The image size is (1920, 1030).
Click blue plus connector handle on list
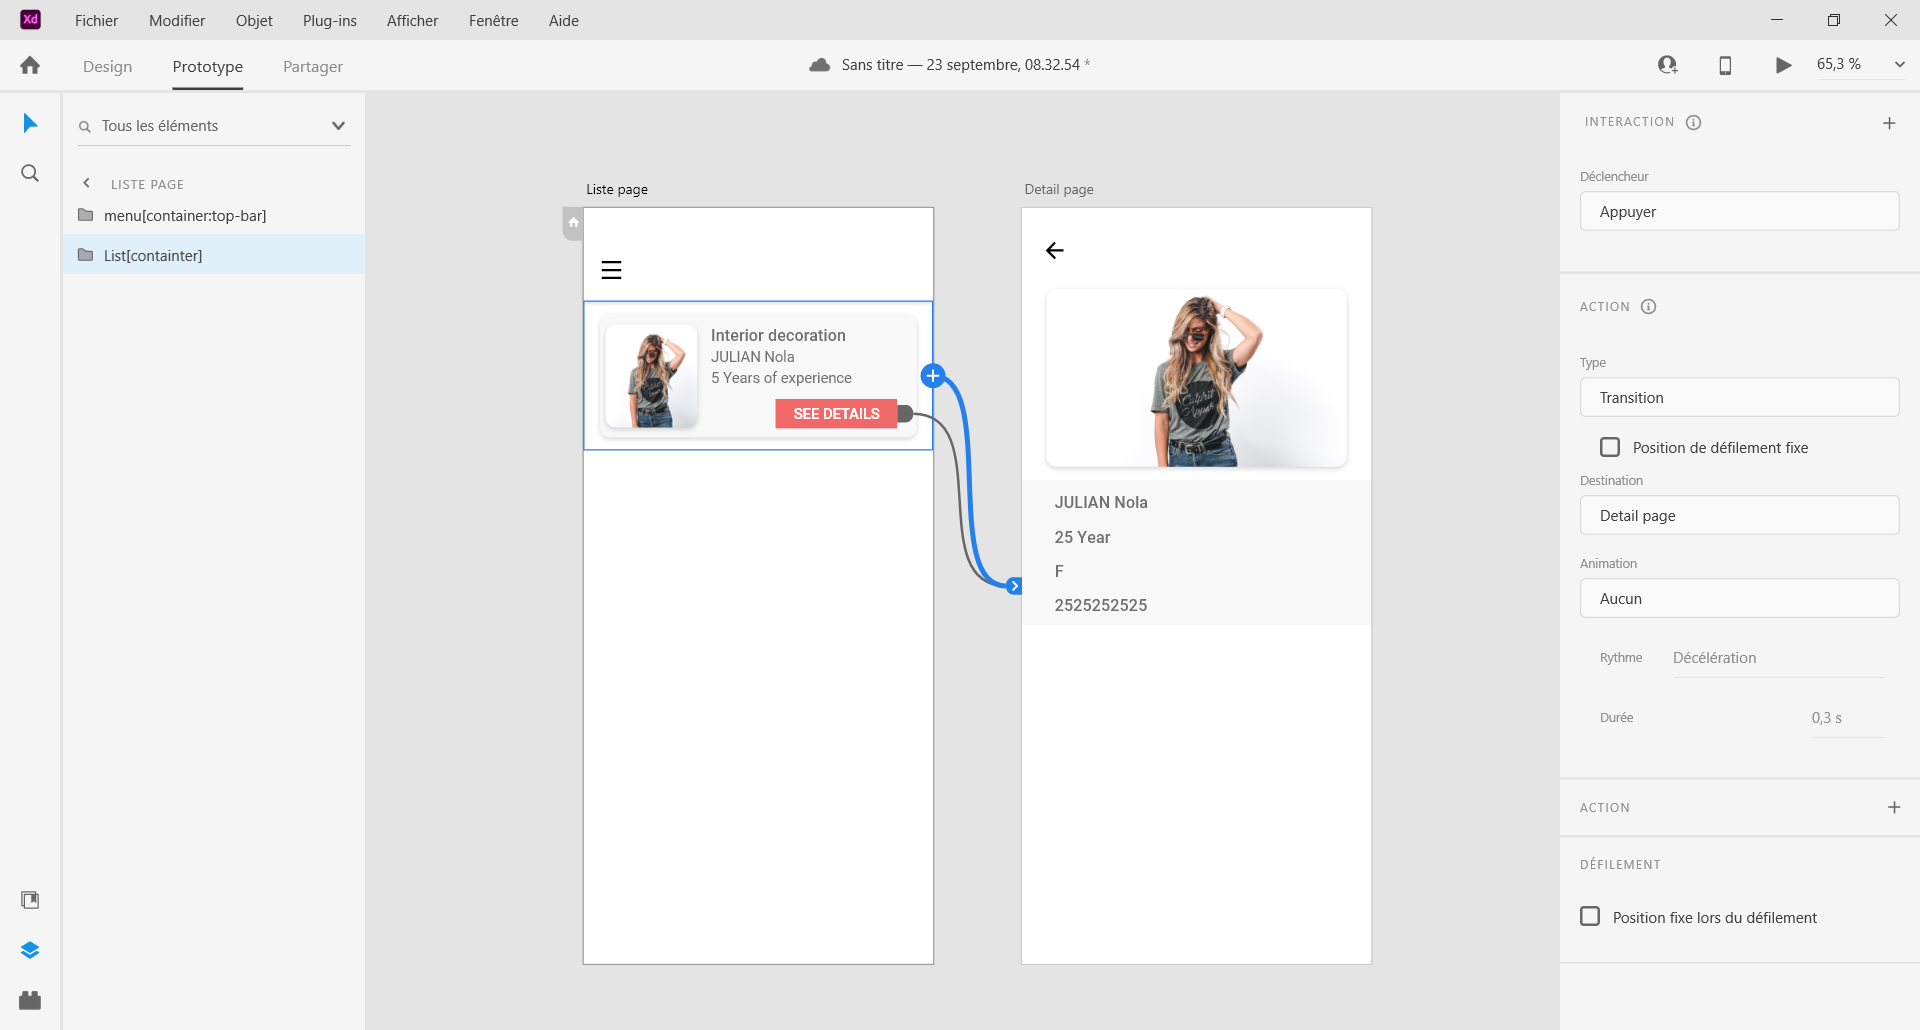(x=933, y=376)
